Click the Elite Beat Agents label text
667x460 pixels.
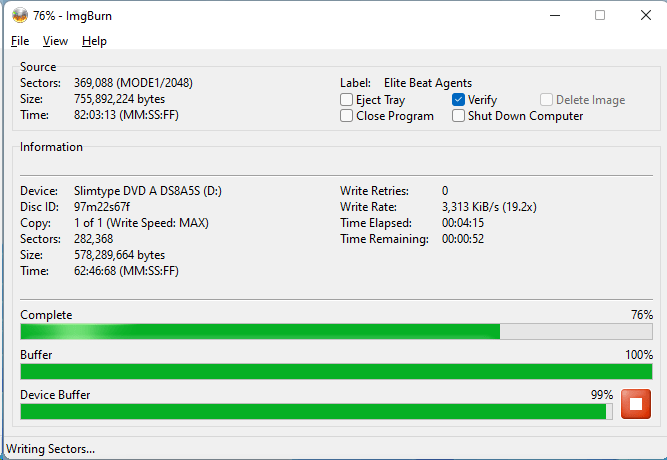pos(427,83)
